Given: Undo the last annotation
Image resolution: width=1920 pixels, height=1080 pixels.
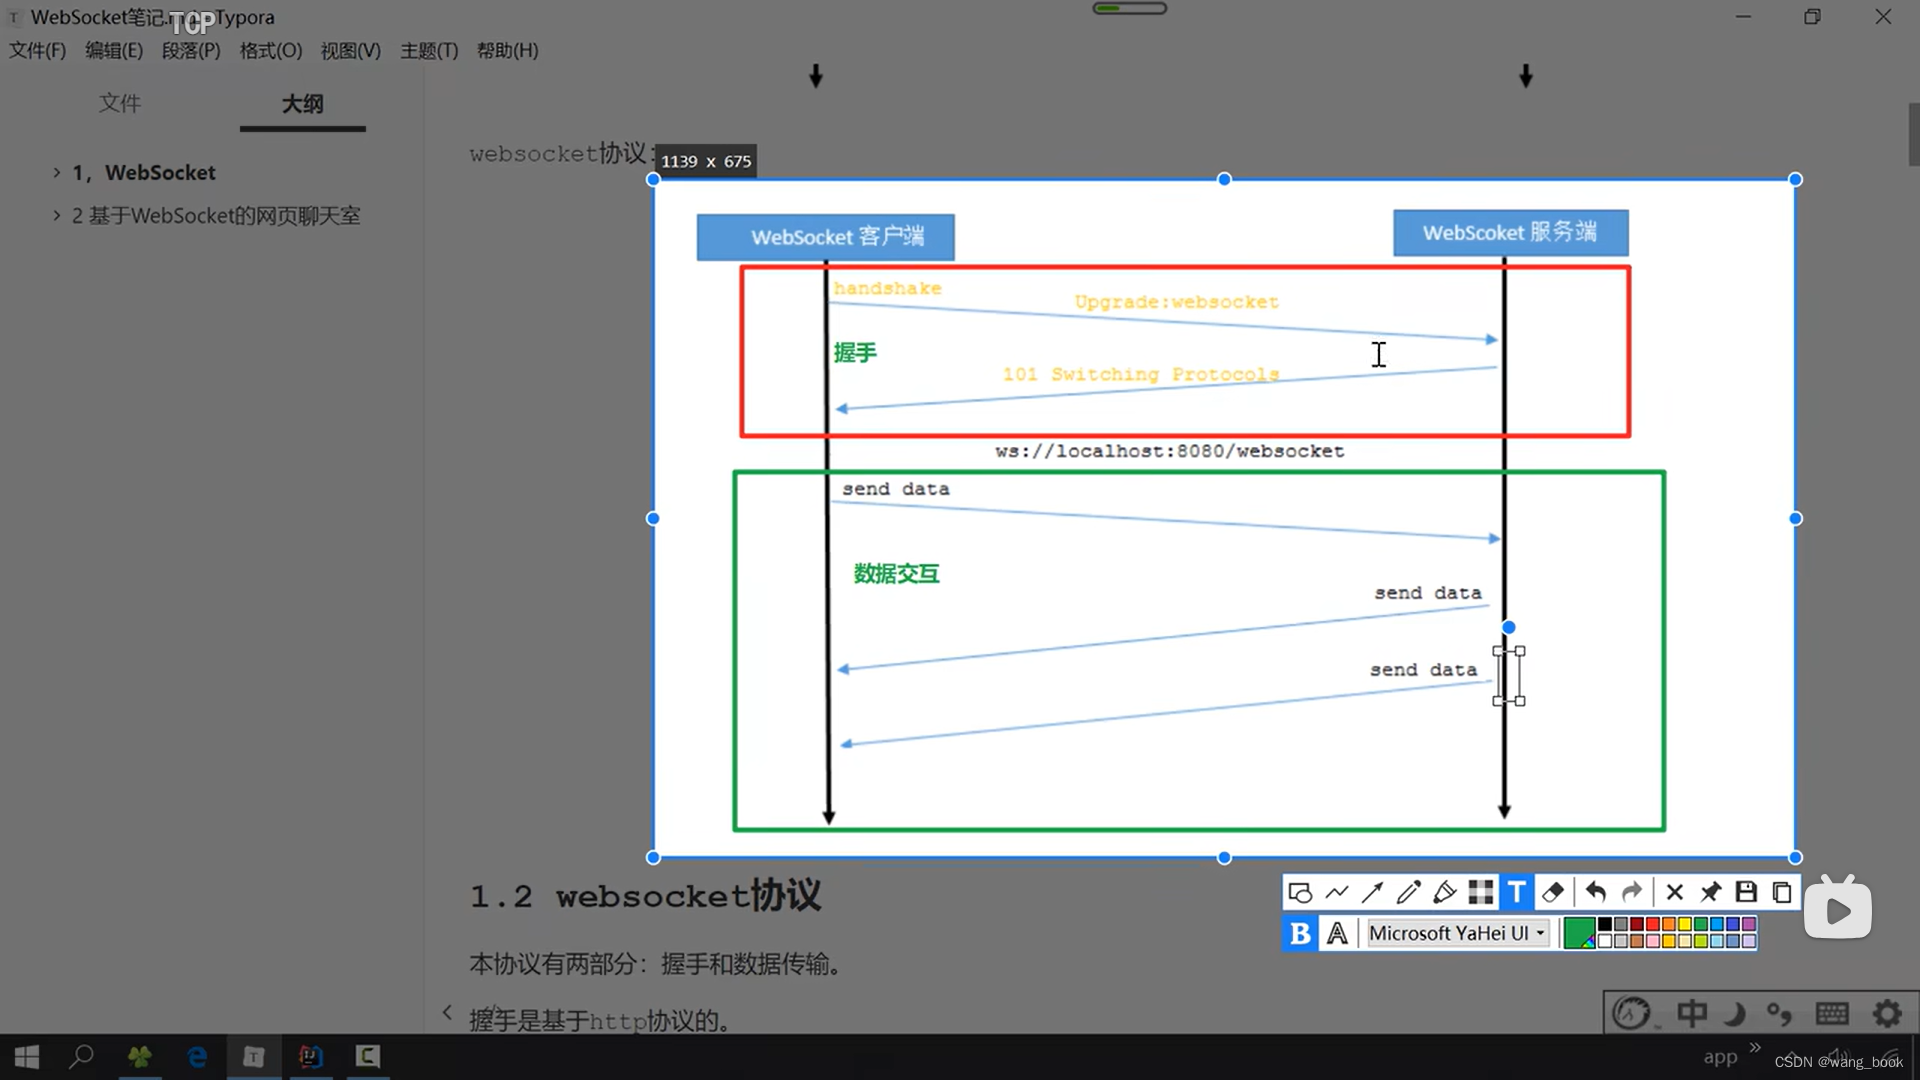Looking at the screenshot, I should [1595, 892].
